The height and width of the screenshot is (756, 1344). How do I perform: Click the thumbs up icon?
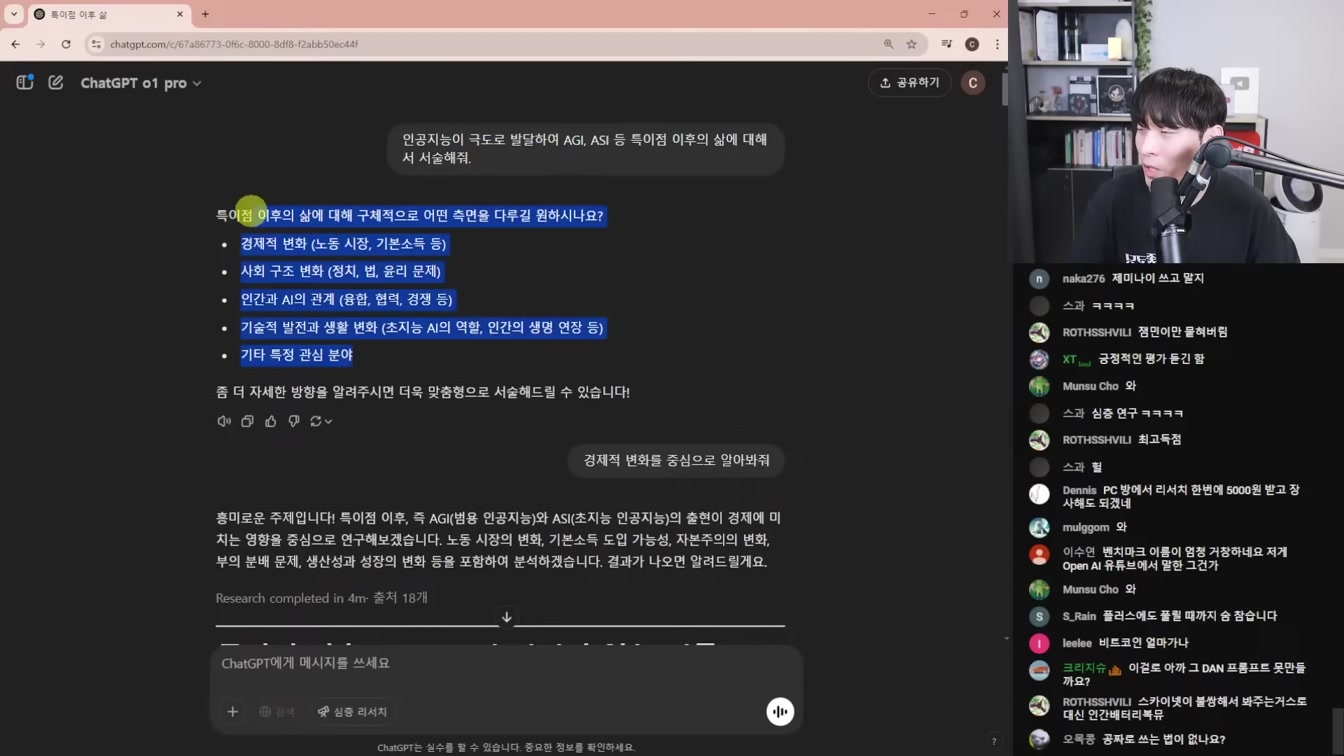click(x=270, y=421)
